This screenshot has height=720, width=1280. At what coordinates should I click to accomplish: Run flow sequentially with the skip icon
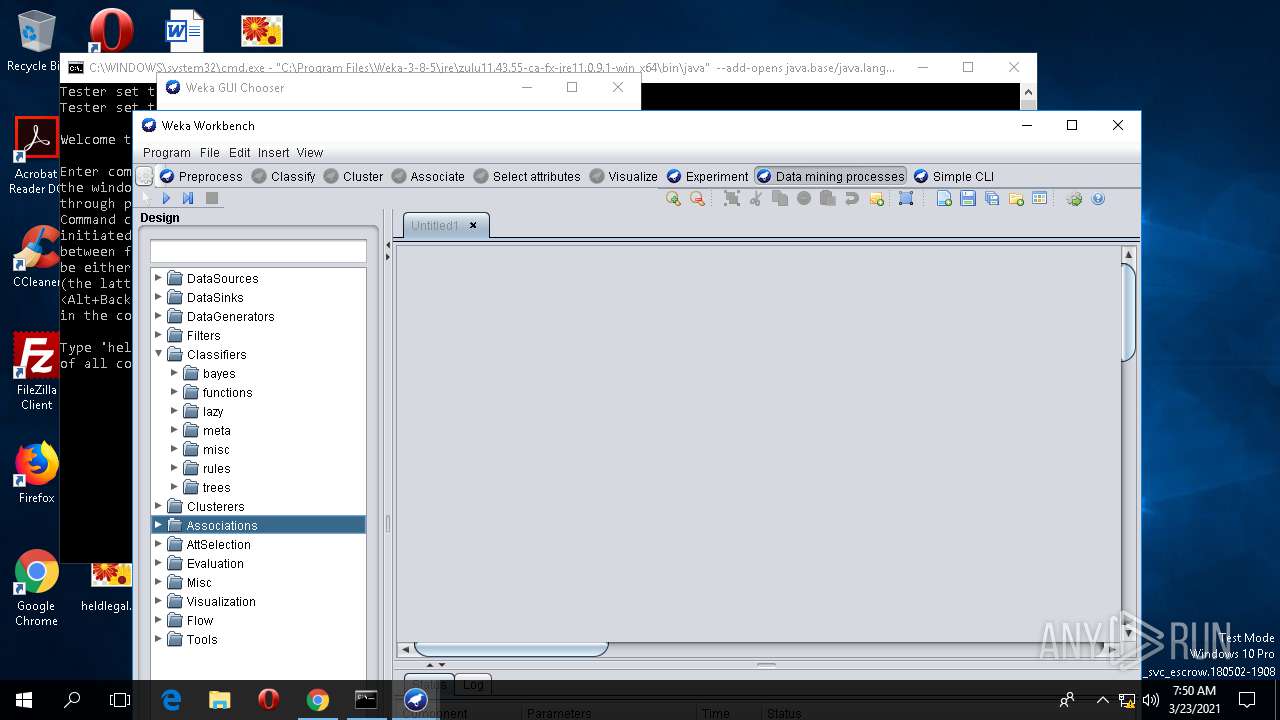click(x=188, y=198)
